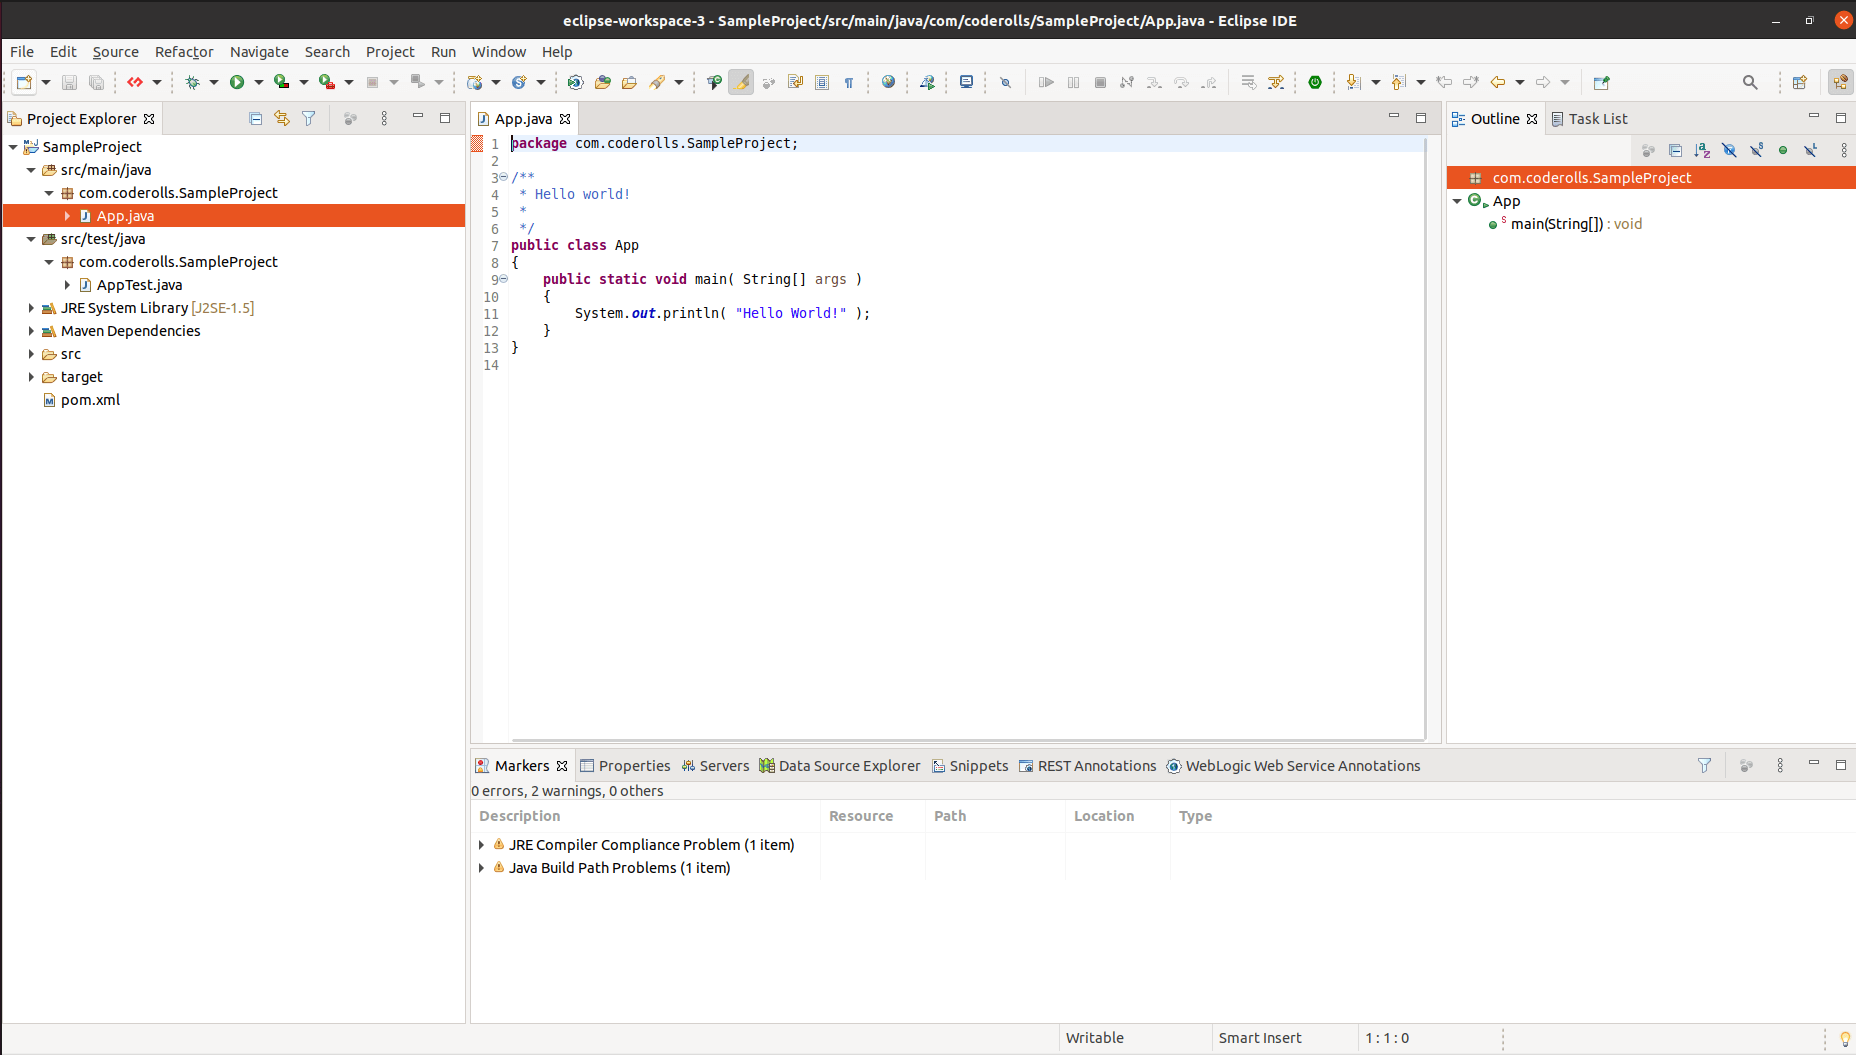Expand the JRE System Library node

[x=31, y=308]
